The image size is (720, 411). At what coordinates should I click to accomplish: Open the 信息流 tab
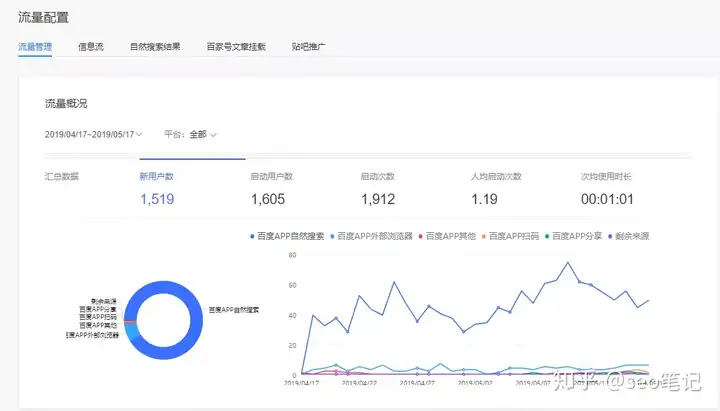(91, 46)
